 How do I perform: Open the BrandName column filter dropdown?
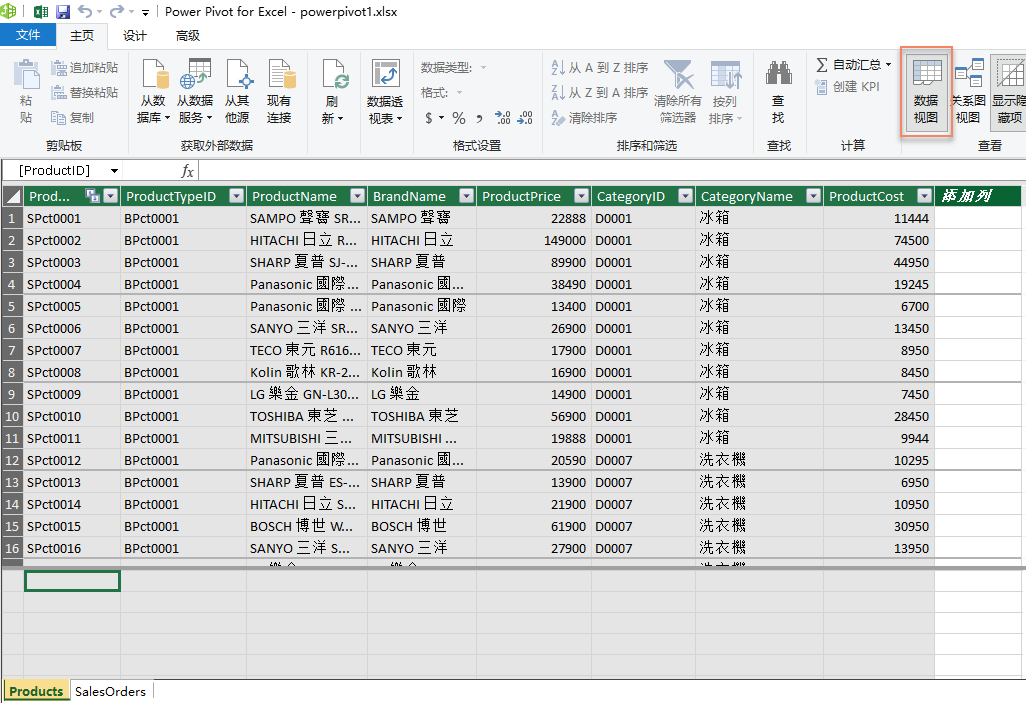pyautogui.click(x=466, y=196)
